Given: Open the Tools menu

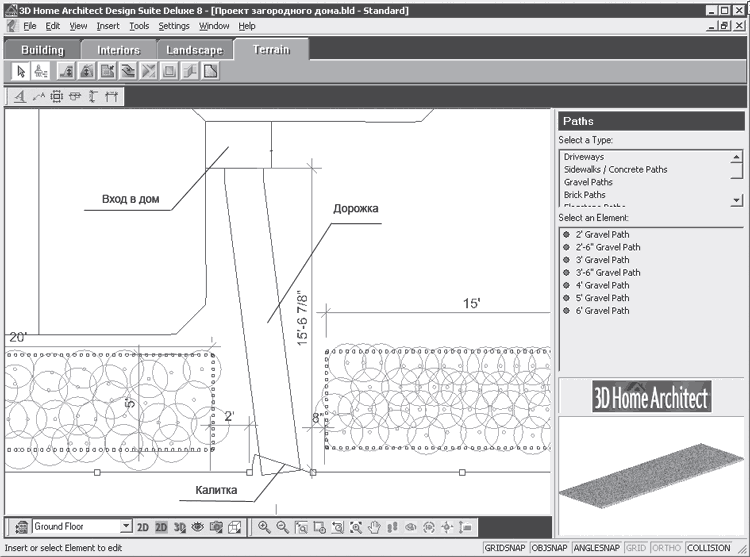Looking at the screenshot, I should (139, 25).
